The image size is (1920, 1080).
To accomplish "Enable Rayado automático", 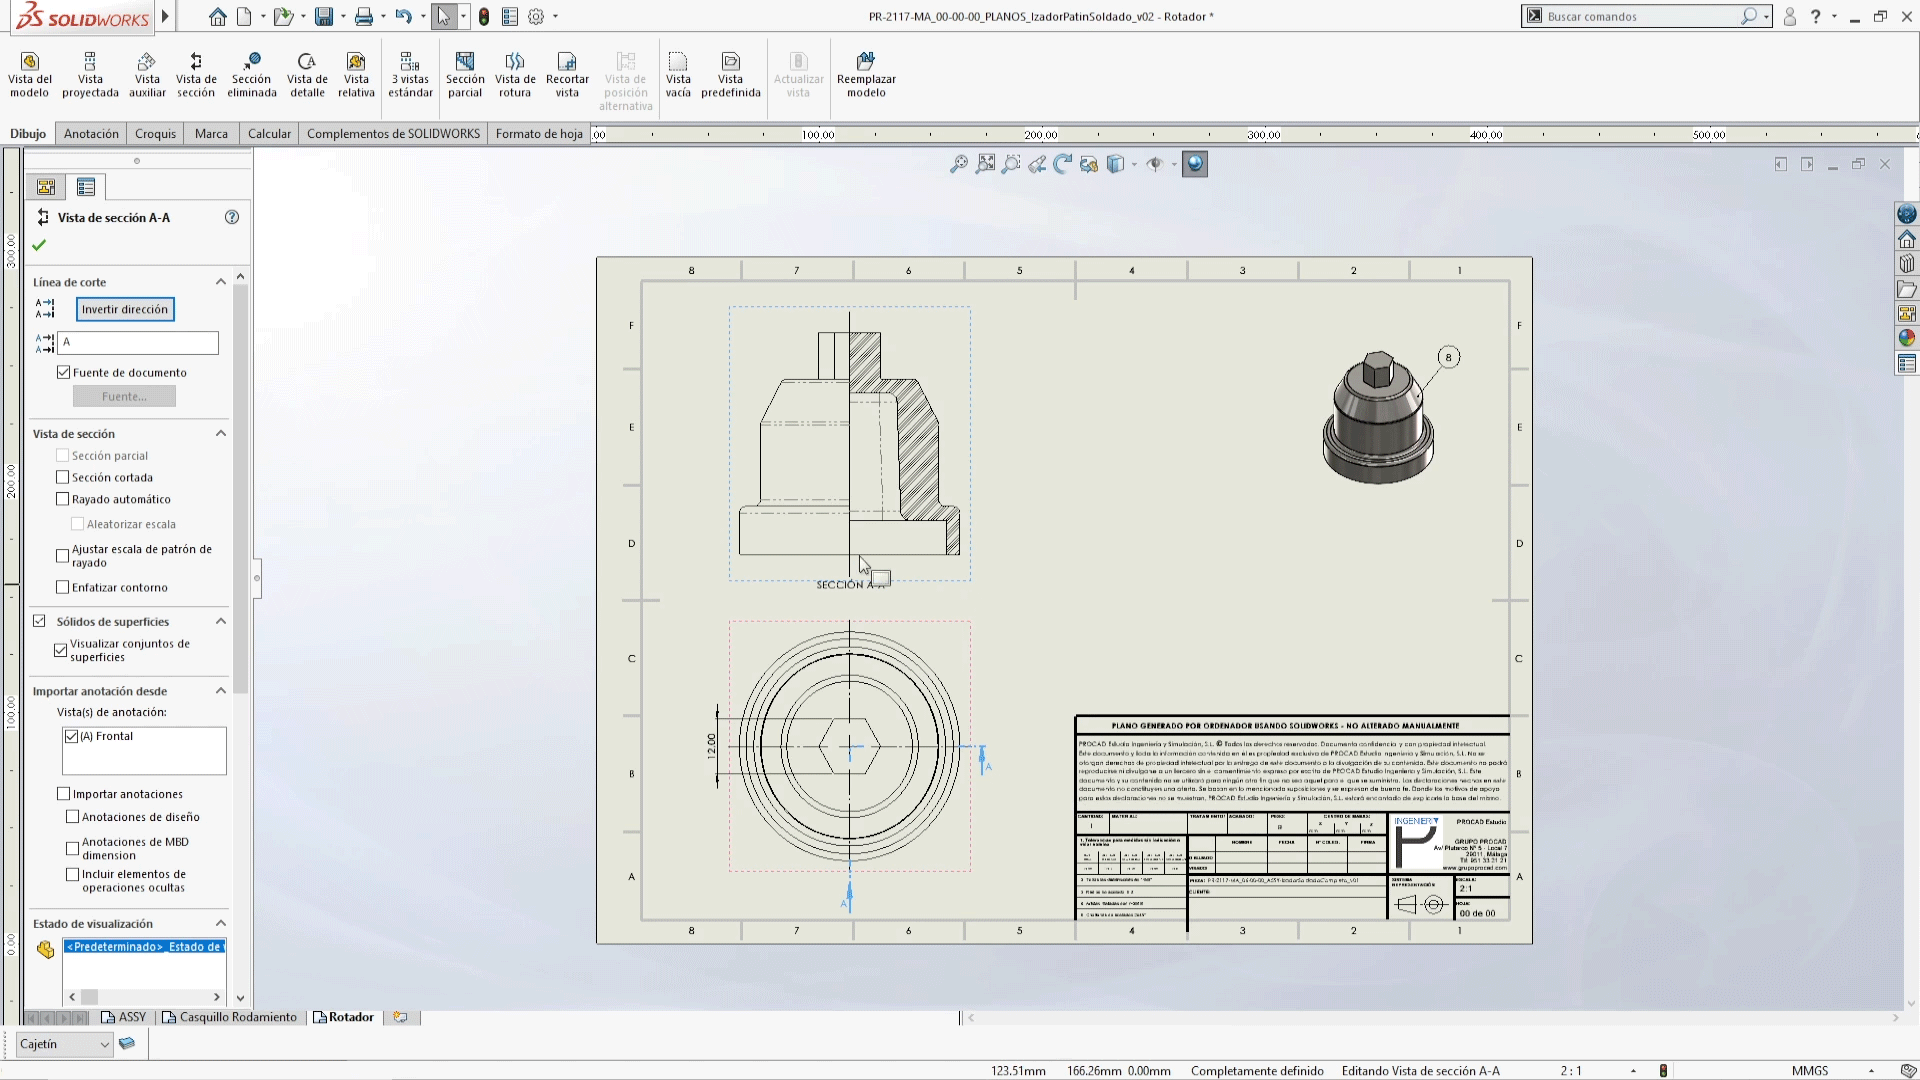I will [x=63, y=499].
